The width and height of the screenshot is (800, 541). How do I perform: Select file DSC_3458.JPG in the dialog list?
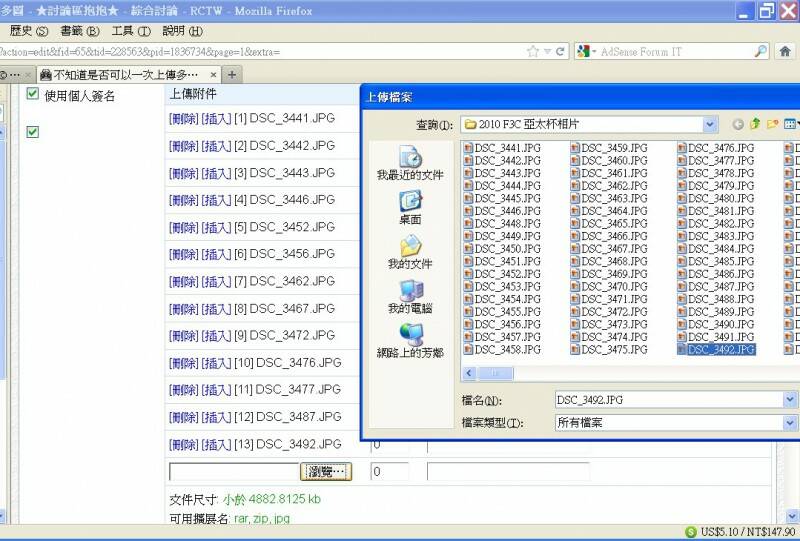502,350
